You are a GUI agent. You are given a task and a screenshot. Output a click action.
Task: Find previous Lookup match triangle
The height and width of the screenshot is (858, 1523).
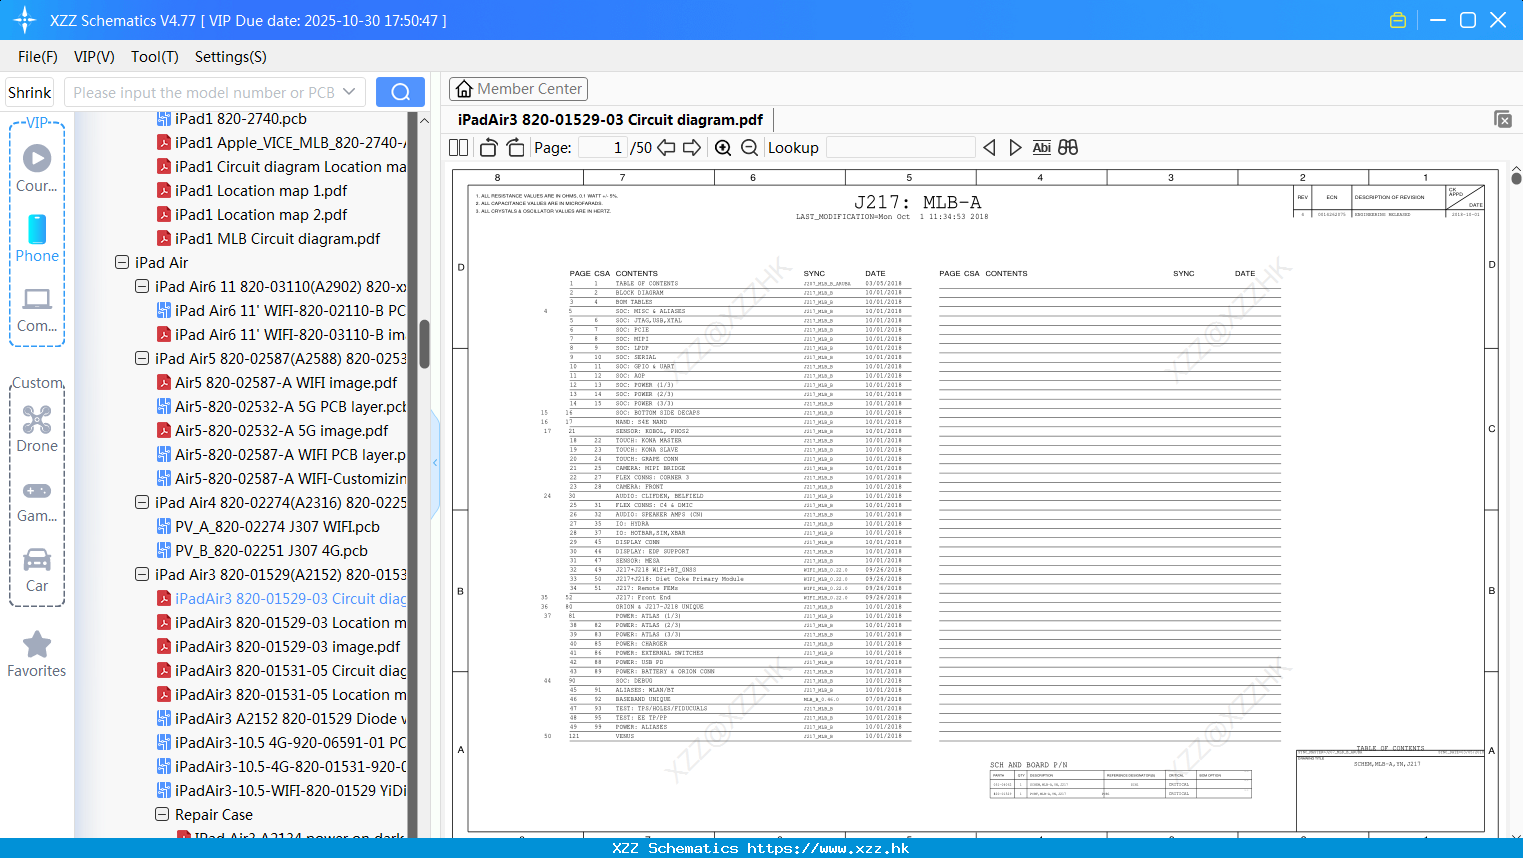coord(989,148)
